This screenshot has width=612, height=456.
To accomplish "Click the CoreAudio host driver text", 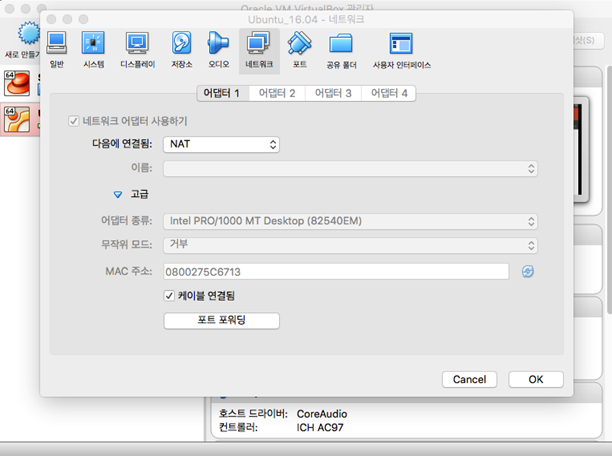I will point(322,414).
